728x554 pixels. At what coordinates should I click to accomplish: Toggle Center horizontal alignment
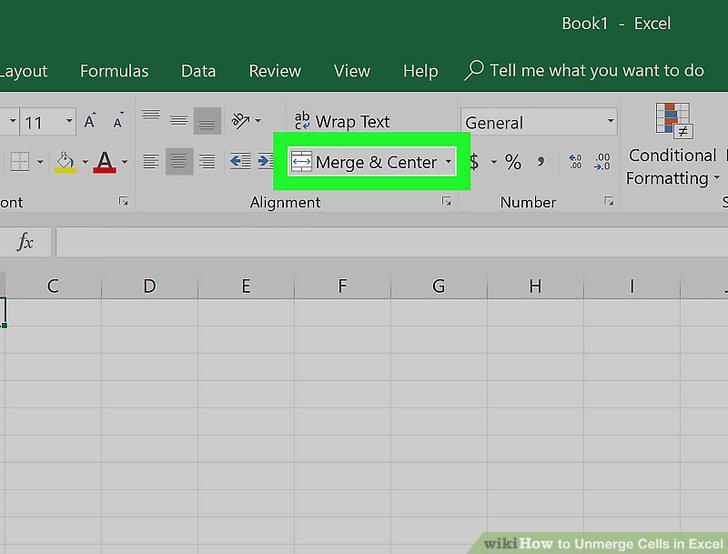coord(179,162)
